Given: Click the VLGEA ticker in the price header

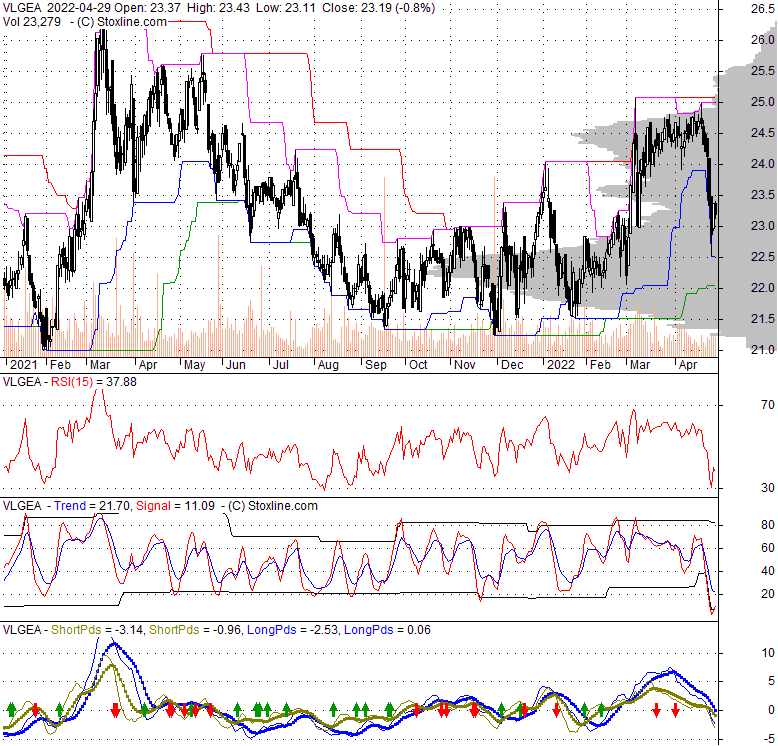Looking at the screenshot, I should (x=22, y=8).
